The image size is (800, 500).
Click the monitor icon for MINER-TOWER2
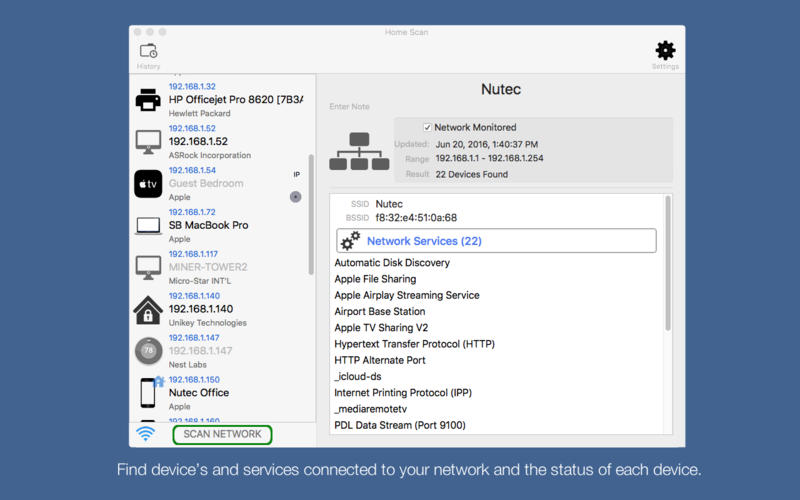(x=148, y=267)
